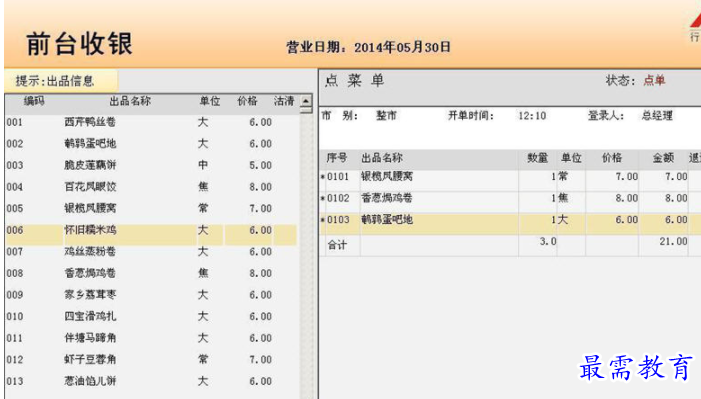Click the 前台收银 page title
Screen dimensions: 701x399
click(x=80, y=44)
